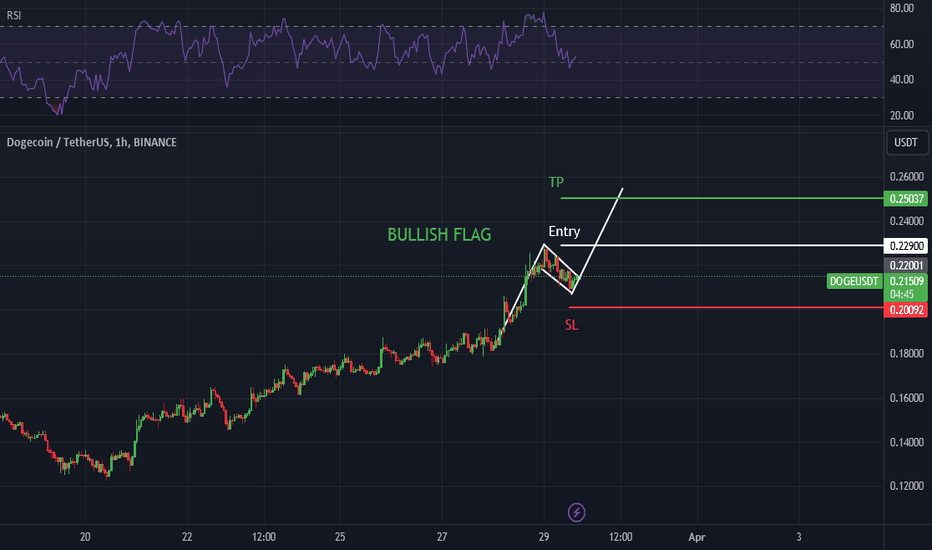
Task: Select the red stop-loss horizontal line
Action: pyautogui.click(x=726, y=307)
